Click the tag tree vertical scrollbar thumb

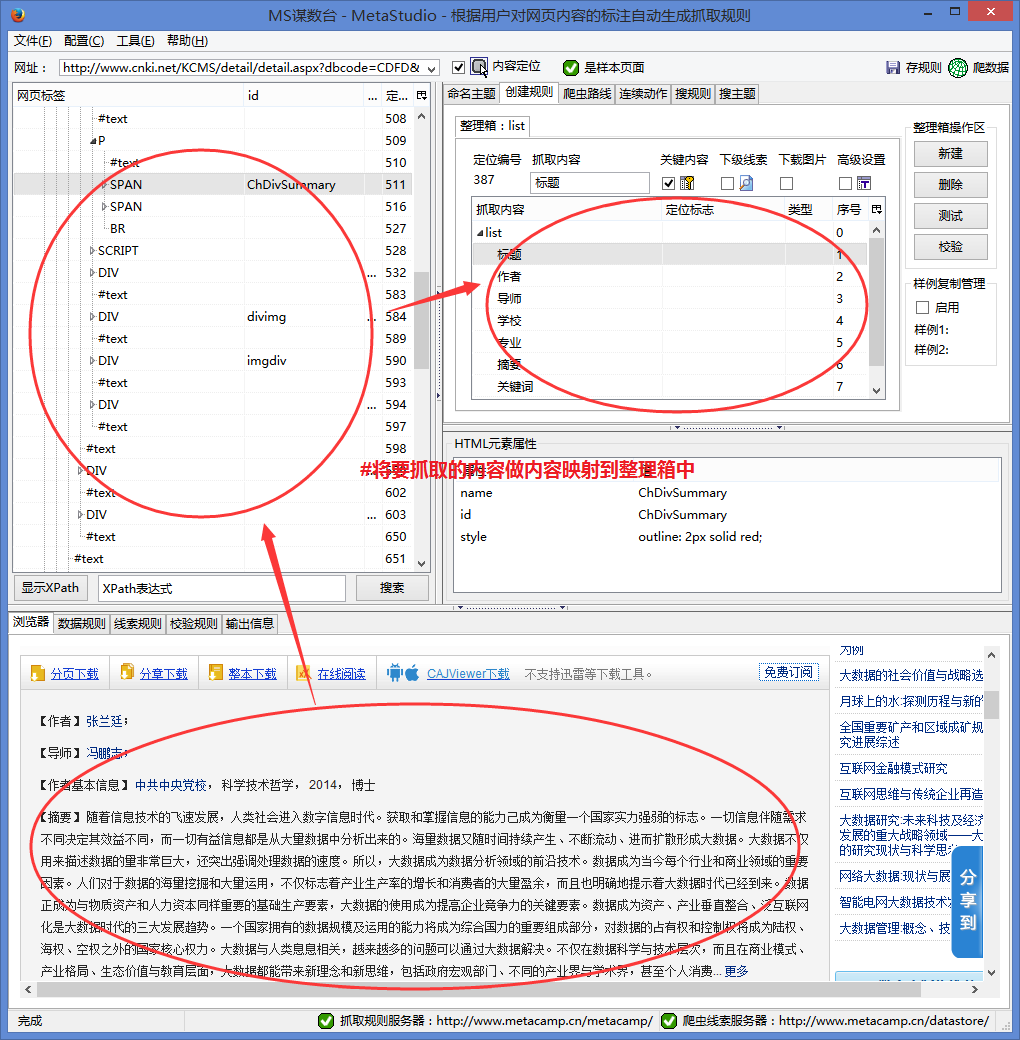point(421,320)
